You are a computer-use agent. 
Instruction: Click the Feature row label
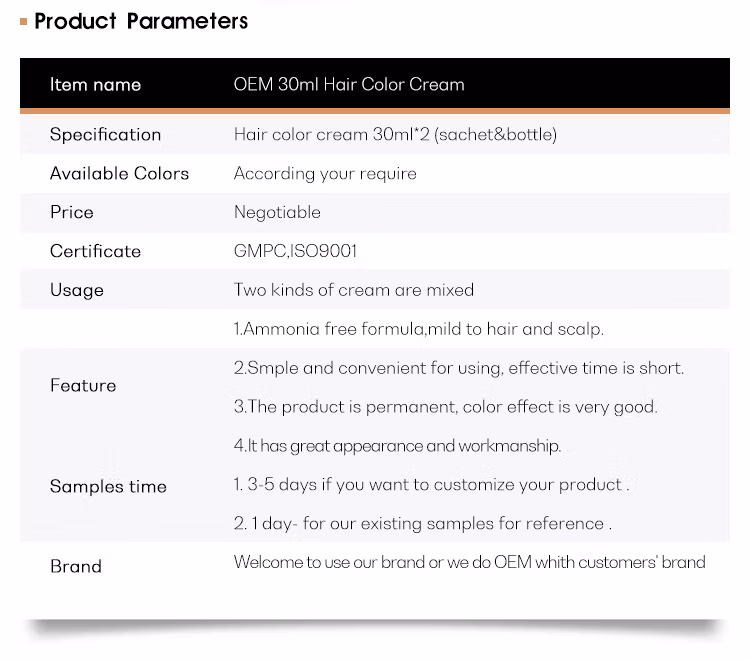(83, 385)
